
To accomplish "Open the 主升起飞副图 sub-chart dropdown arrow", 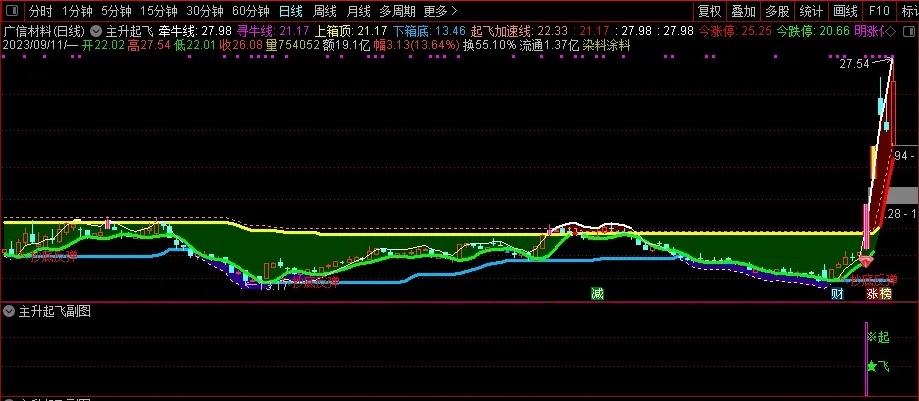I will click(9, 311).
